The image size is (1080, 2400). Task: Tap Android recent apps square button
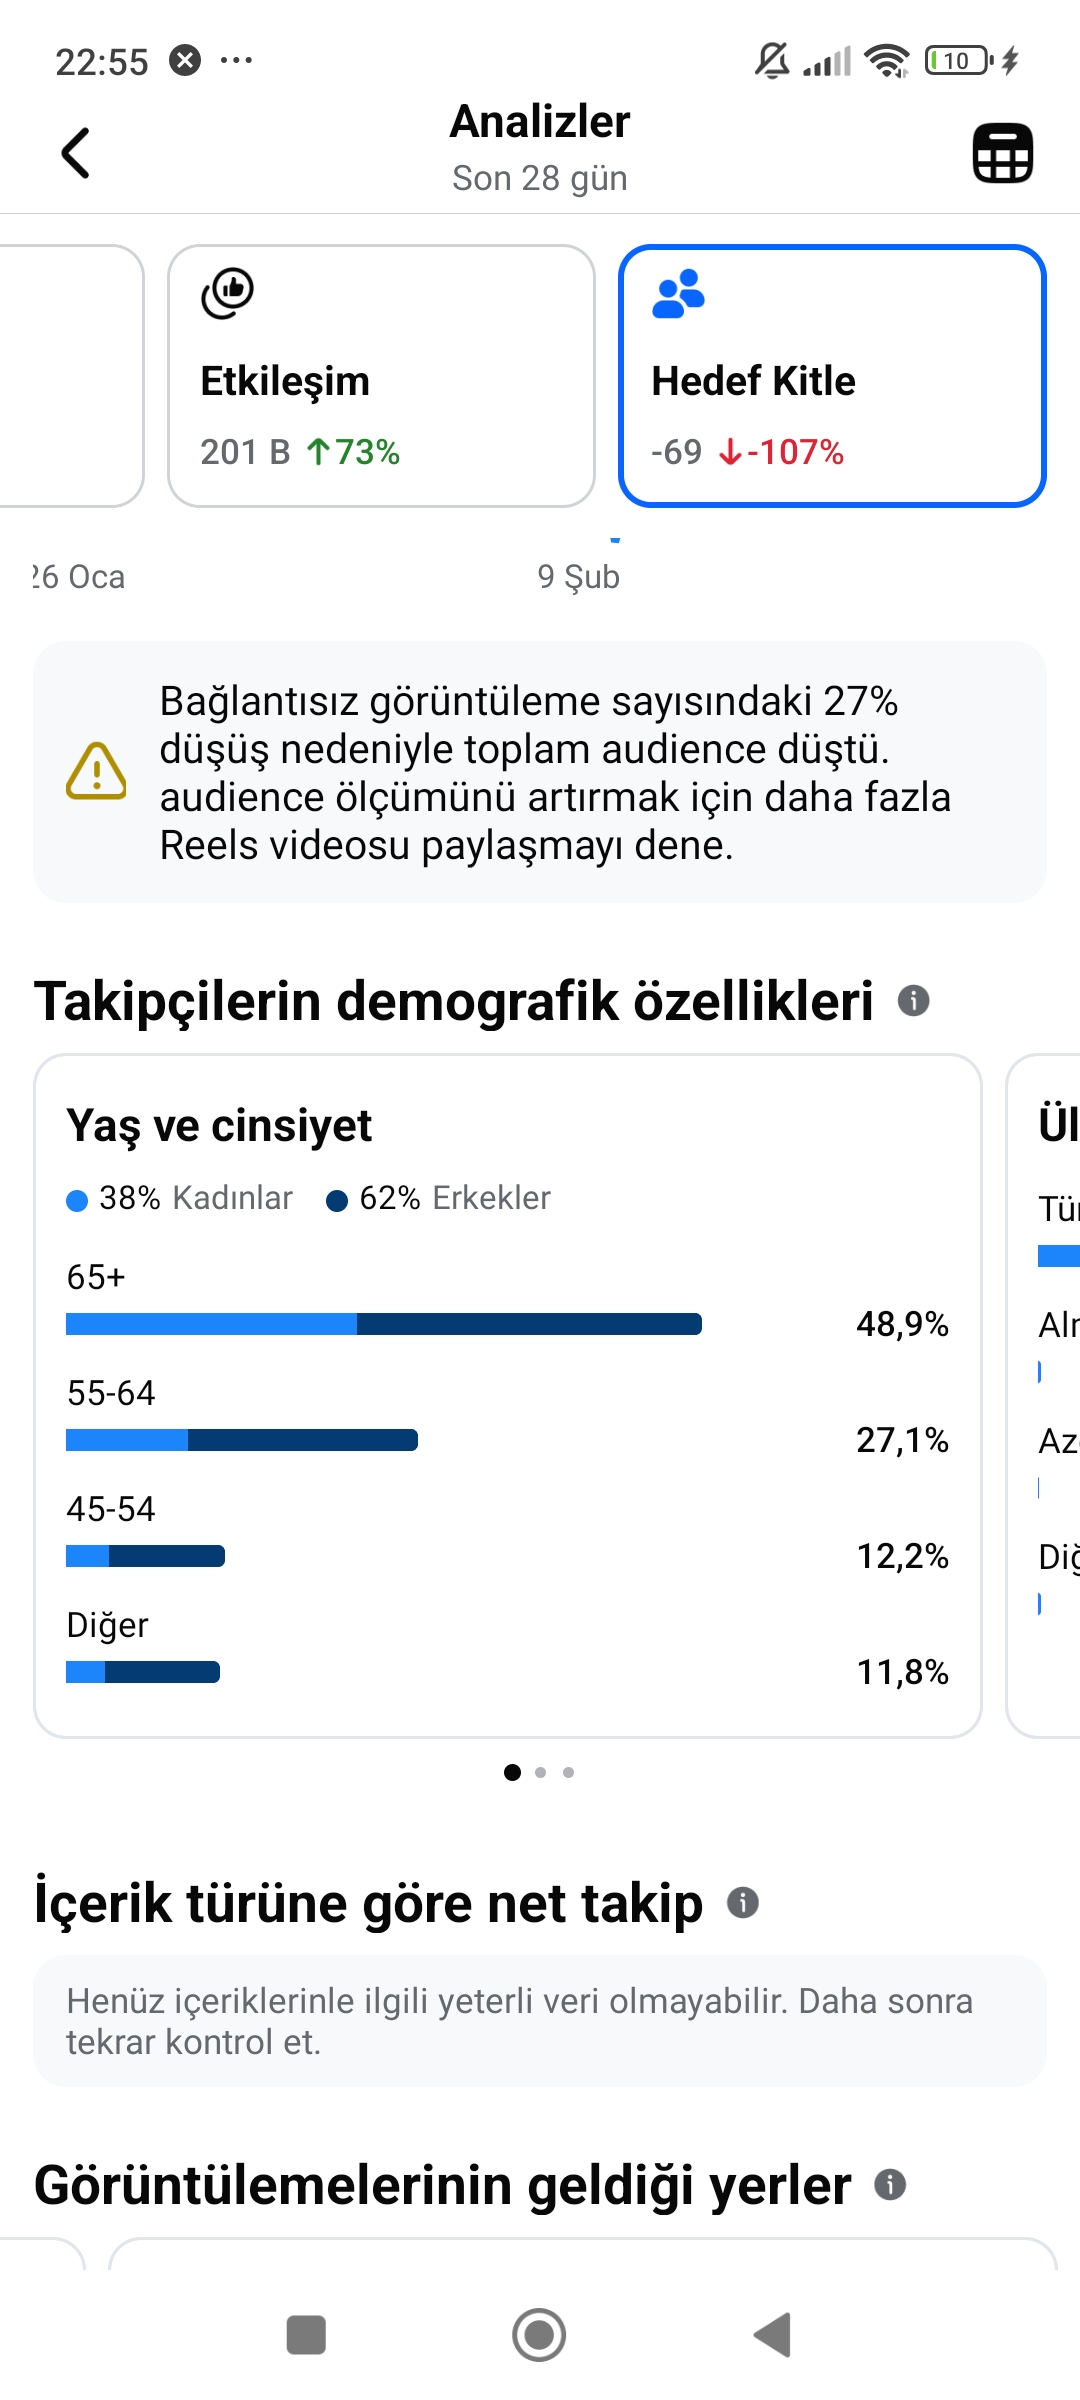click(x=306, y=2335)
